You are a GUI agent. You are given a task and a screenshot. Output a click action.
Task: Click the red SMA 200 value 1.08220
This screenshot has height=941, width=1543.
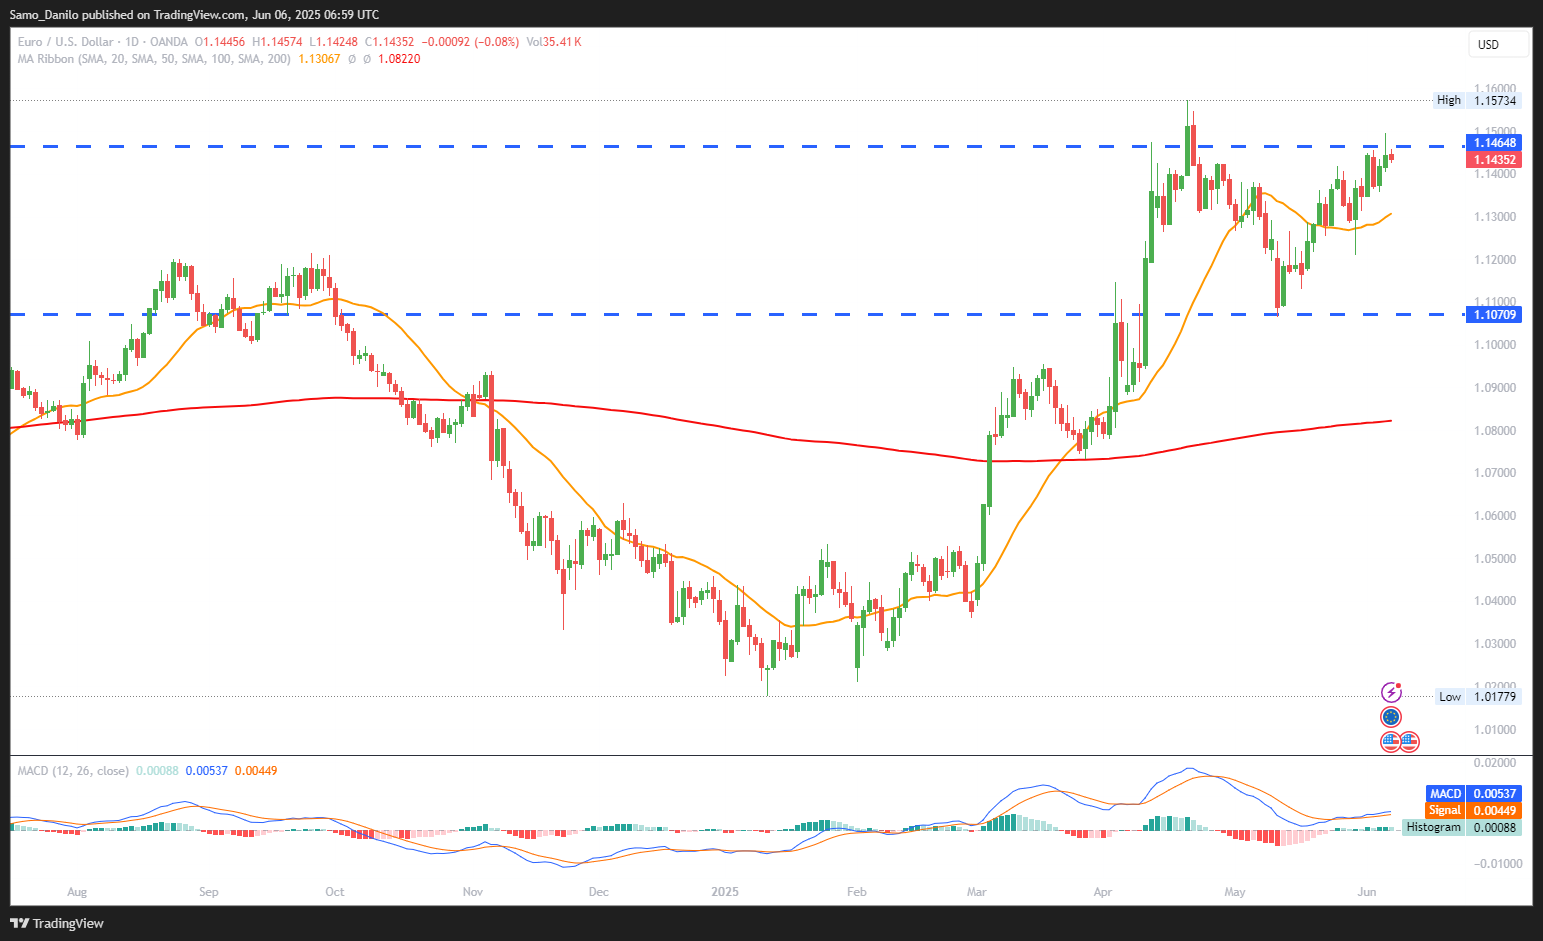[x=398, y=59]
